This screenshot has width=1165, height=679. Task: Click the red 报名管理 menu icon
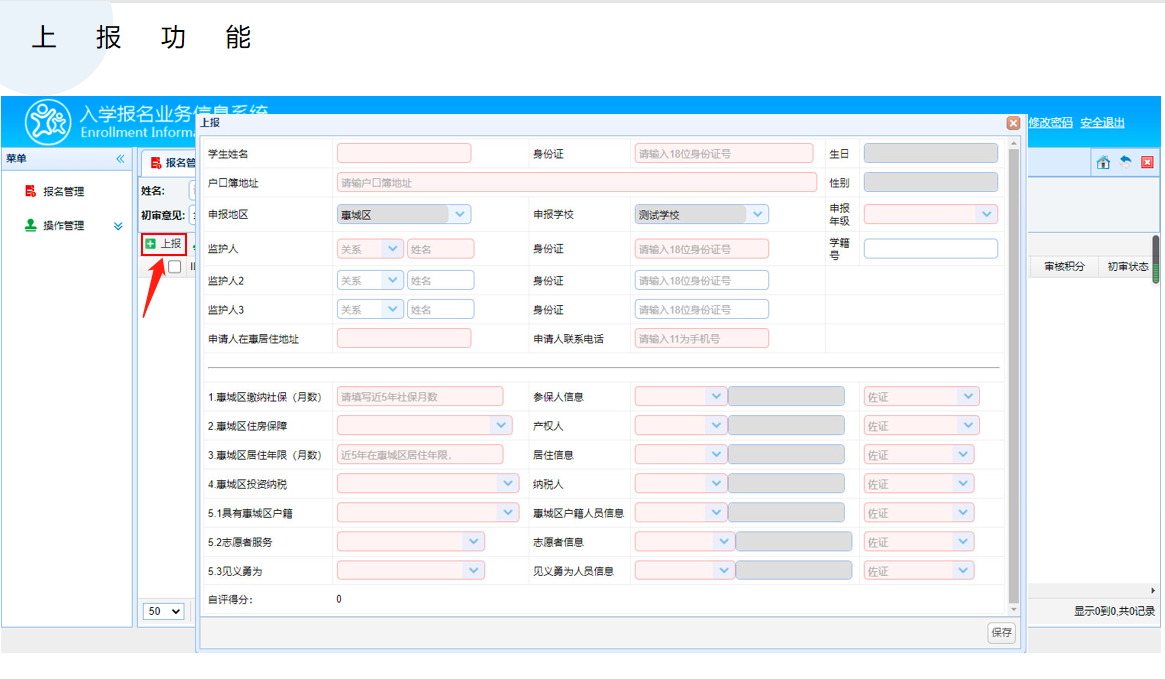(30, 191)
